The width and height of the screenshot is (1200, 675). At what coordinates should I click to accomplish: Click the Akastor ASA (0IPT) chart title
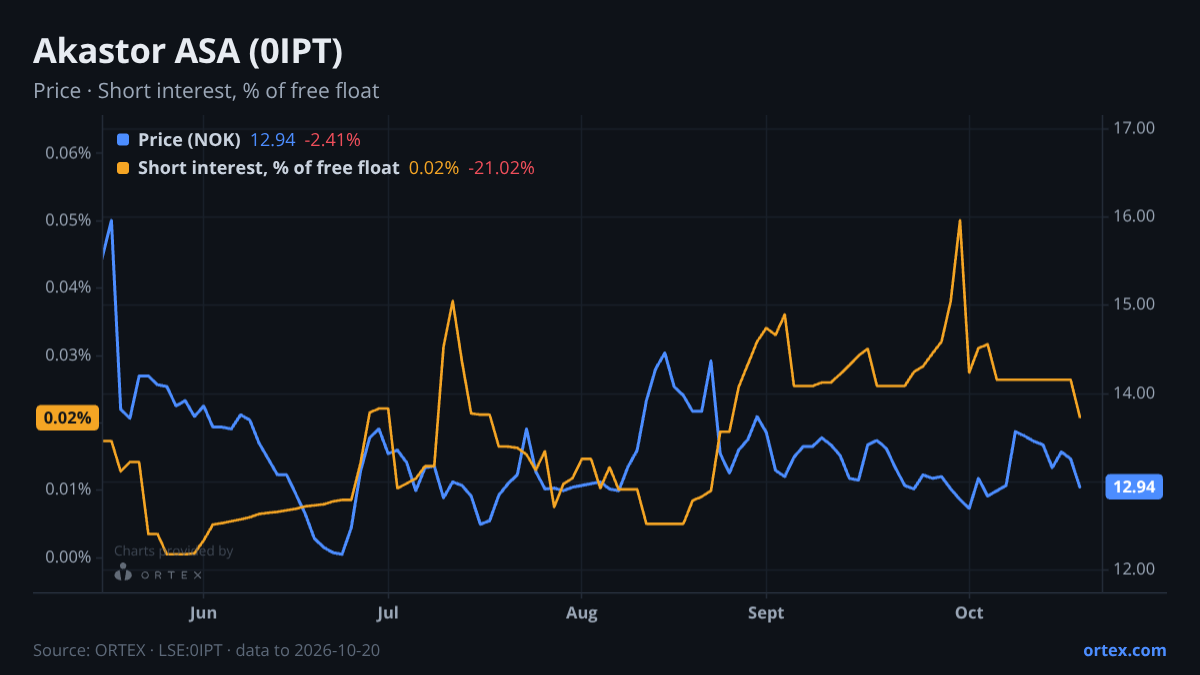(x=188, y=51)
